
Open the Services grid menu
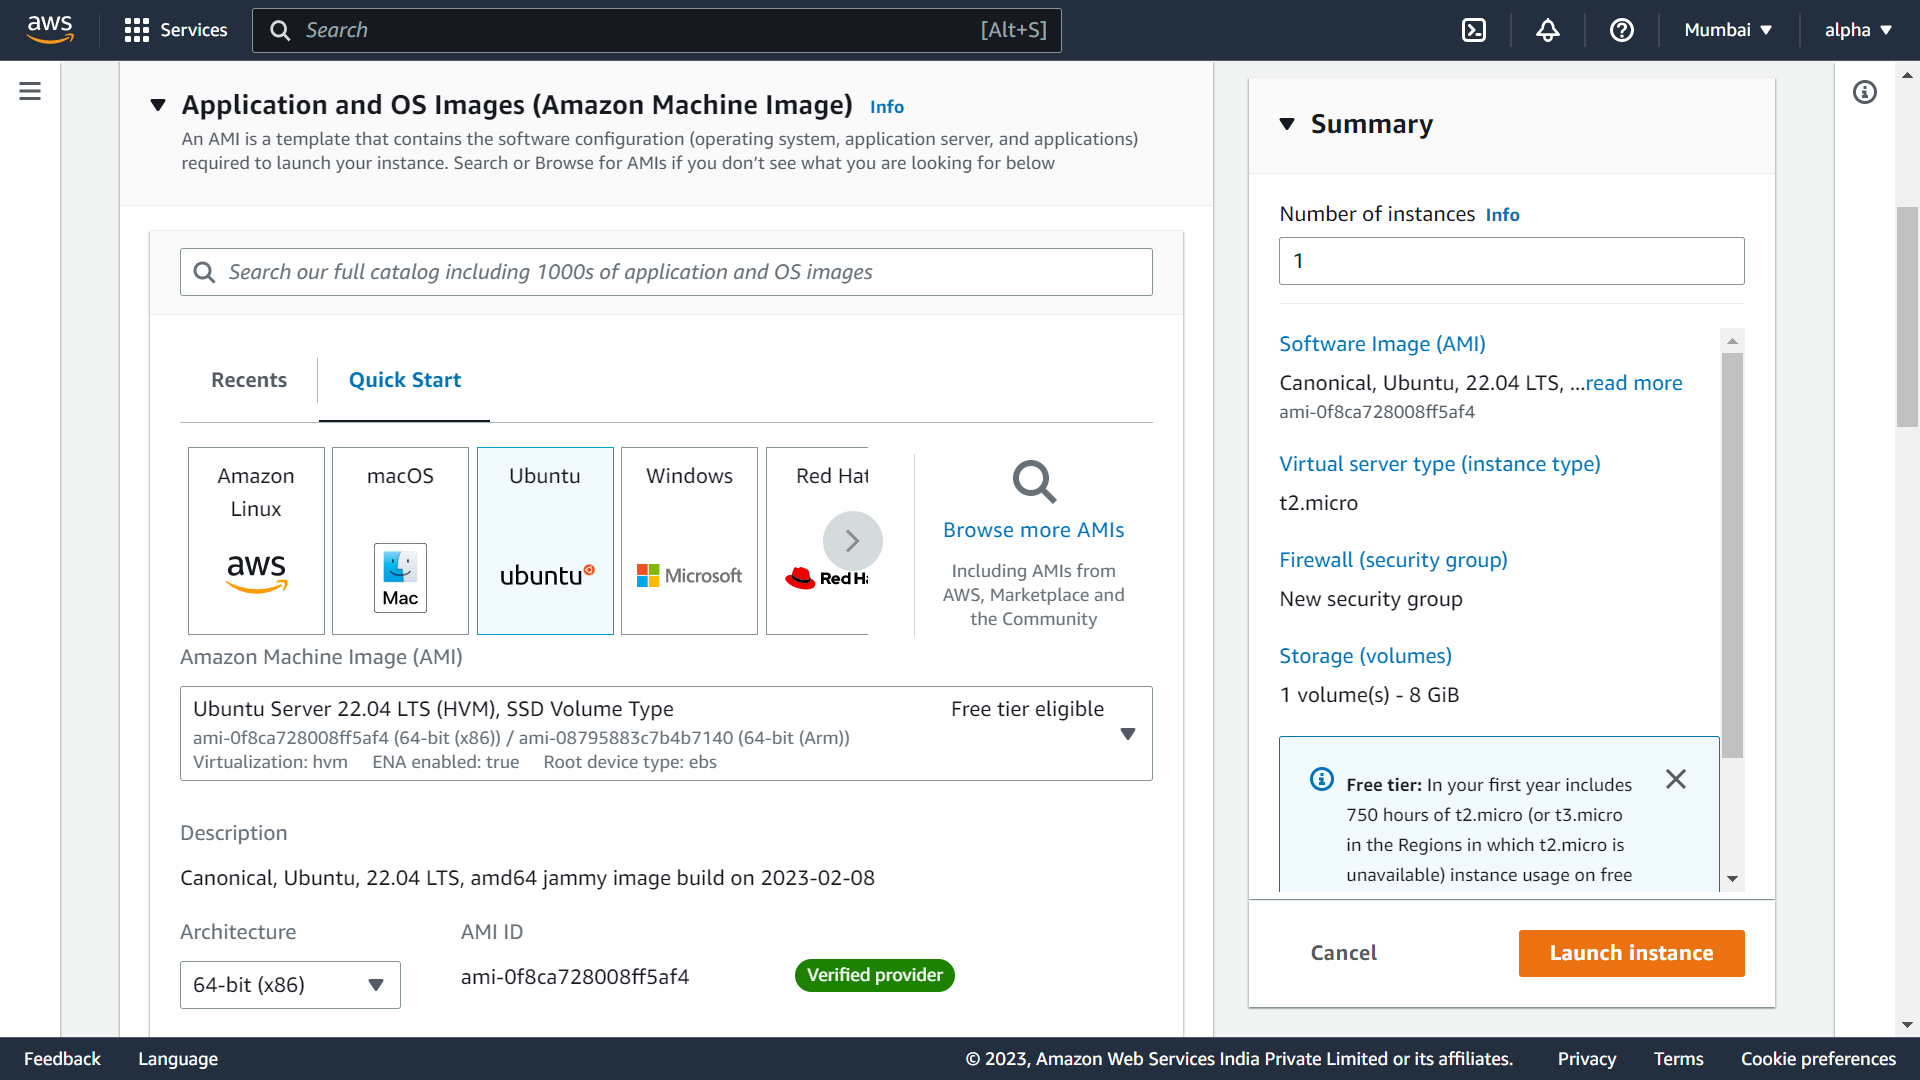click(176, 30)
